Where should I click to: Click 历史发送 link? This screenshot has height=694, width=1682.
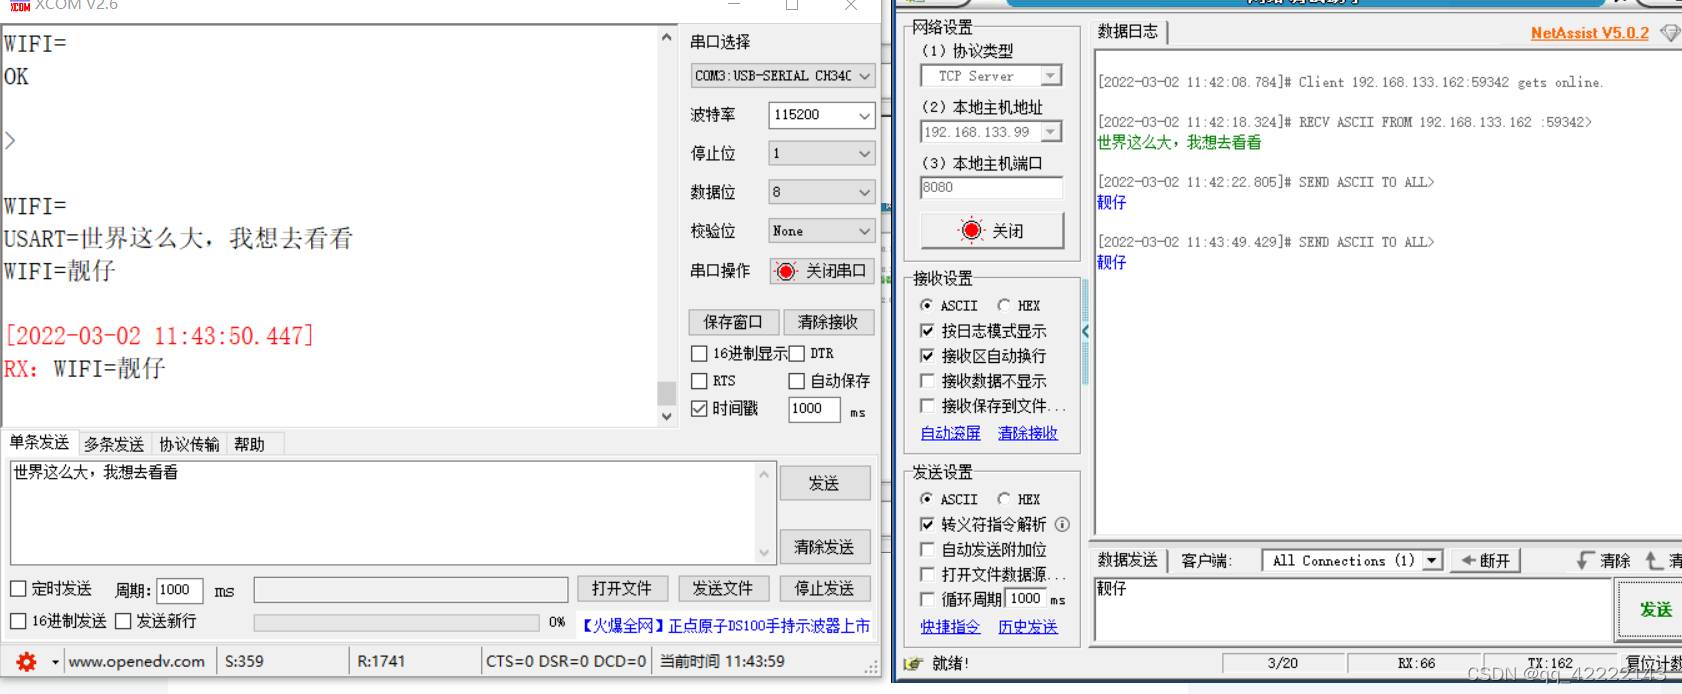pyautogui.click(x=1027, y=627)
